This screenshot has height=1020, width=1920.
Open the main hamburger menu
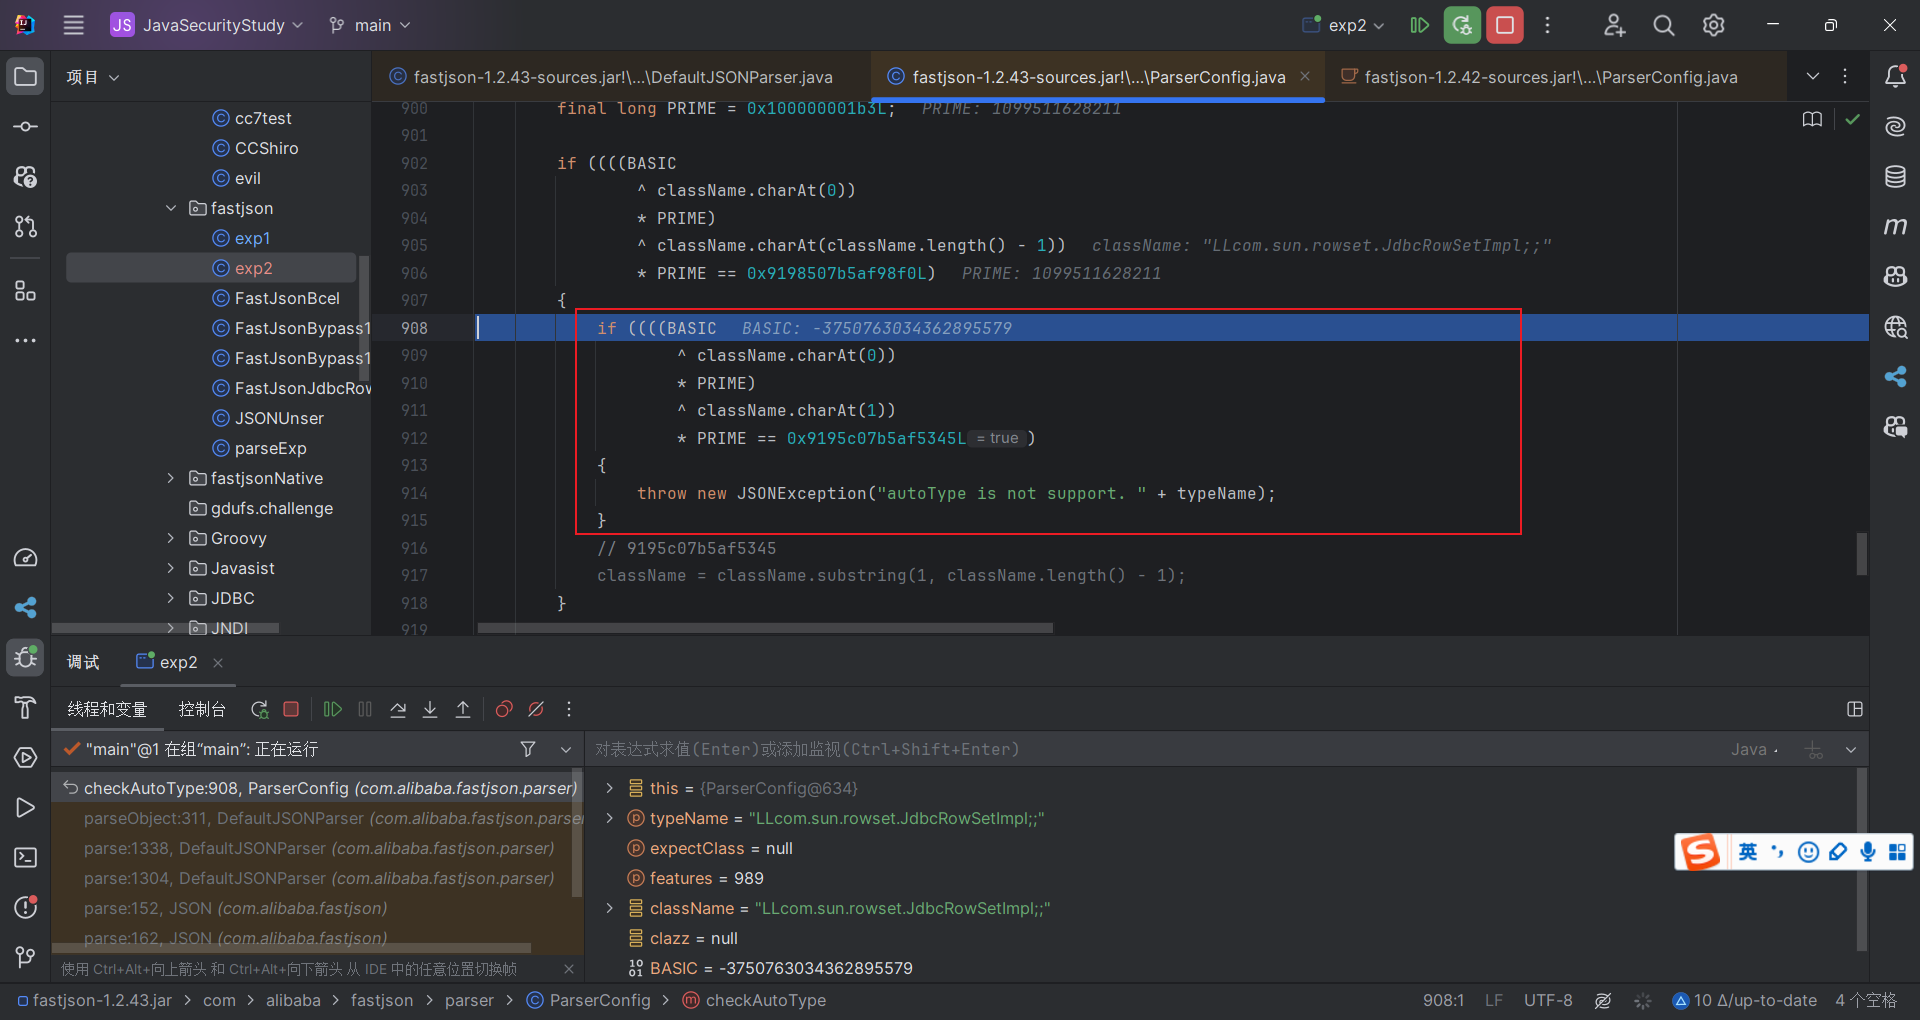74,25
